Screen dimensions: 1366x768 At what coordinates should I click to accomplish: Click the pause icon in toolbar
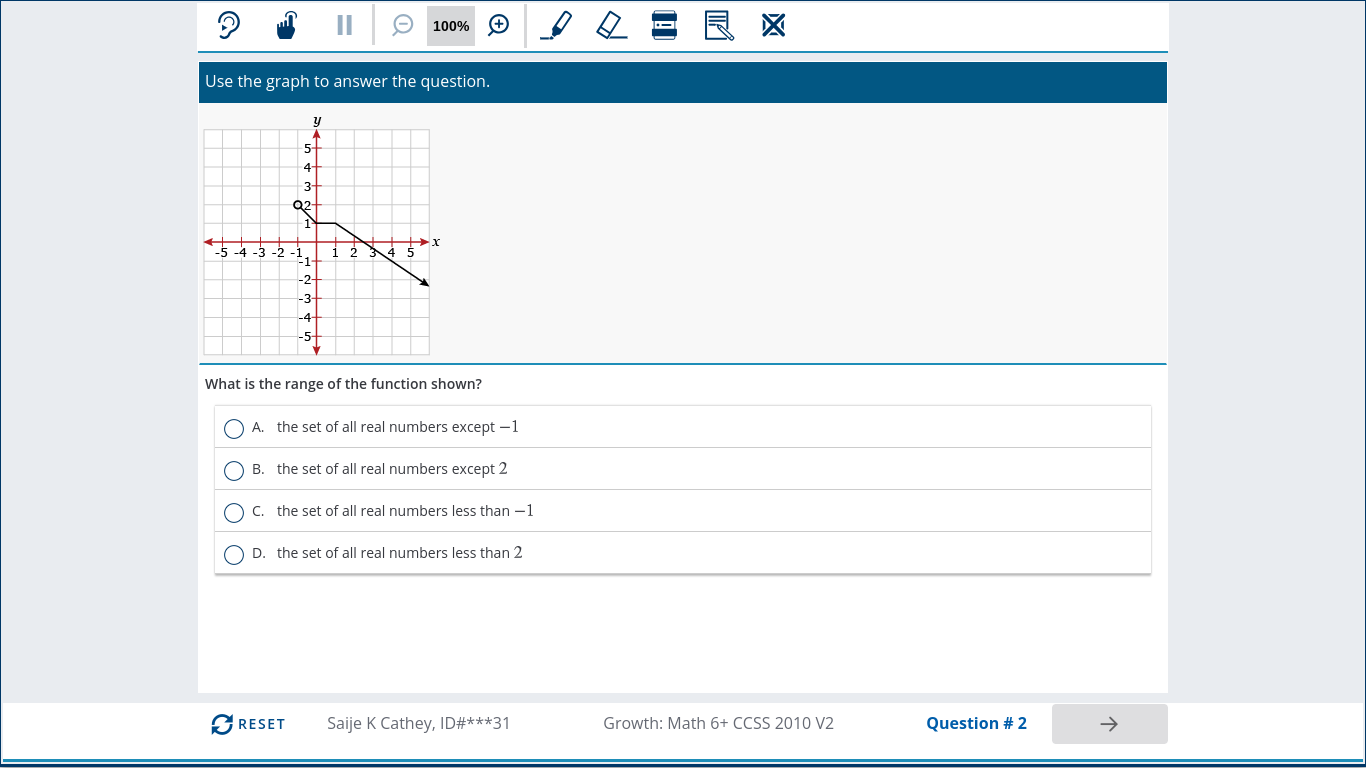click(x=344, y=25)
